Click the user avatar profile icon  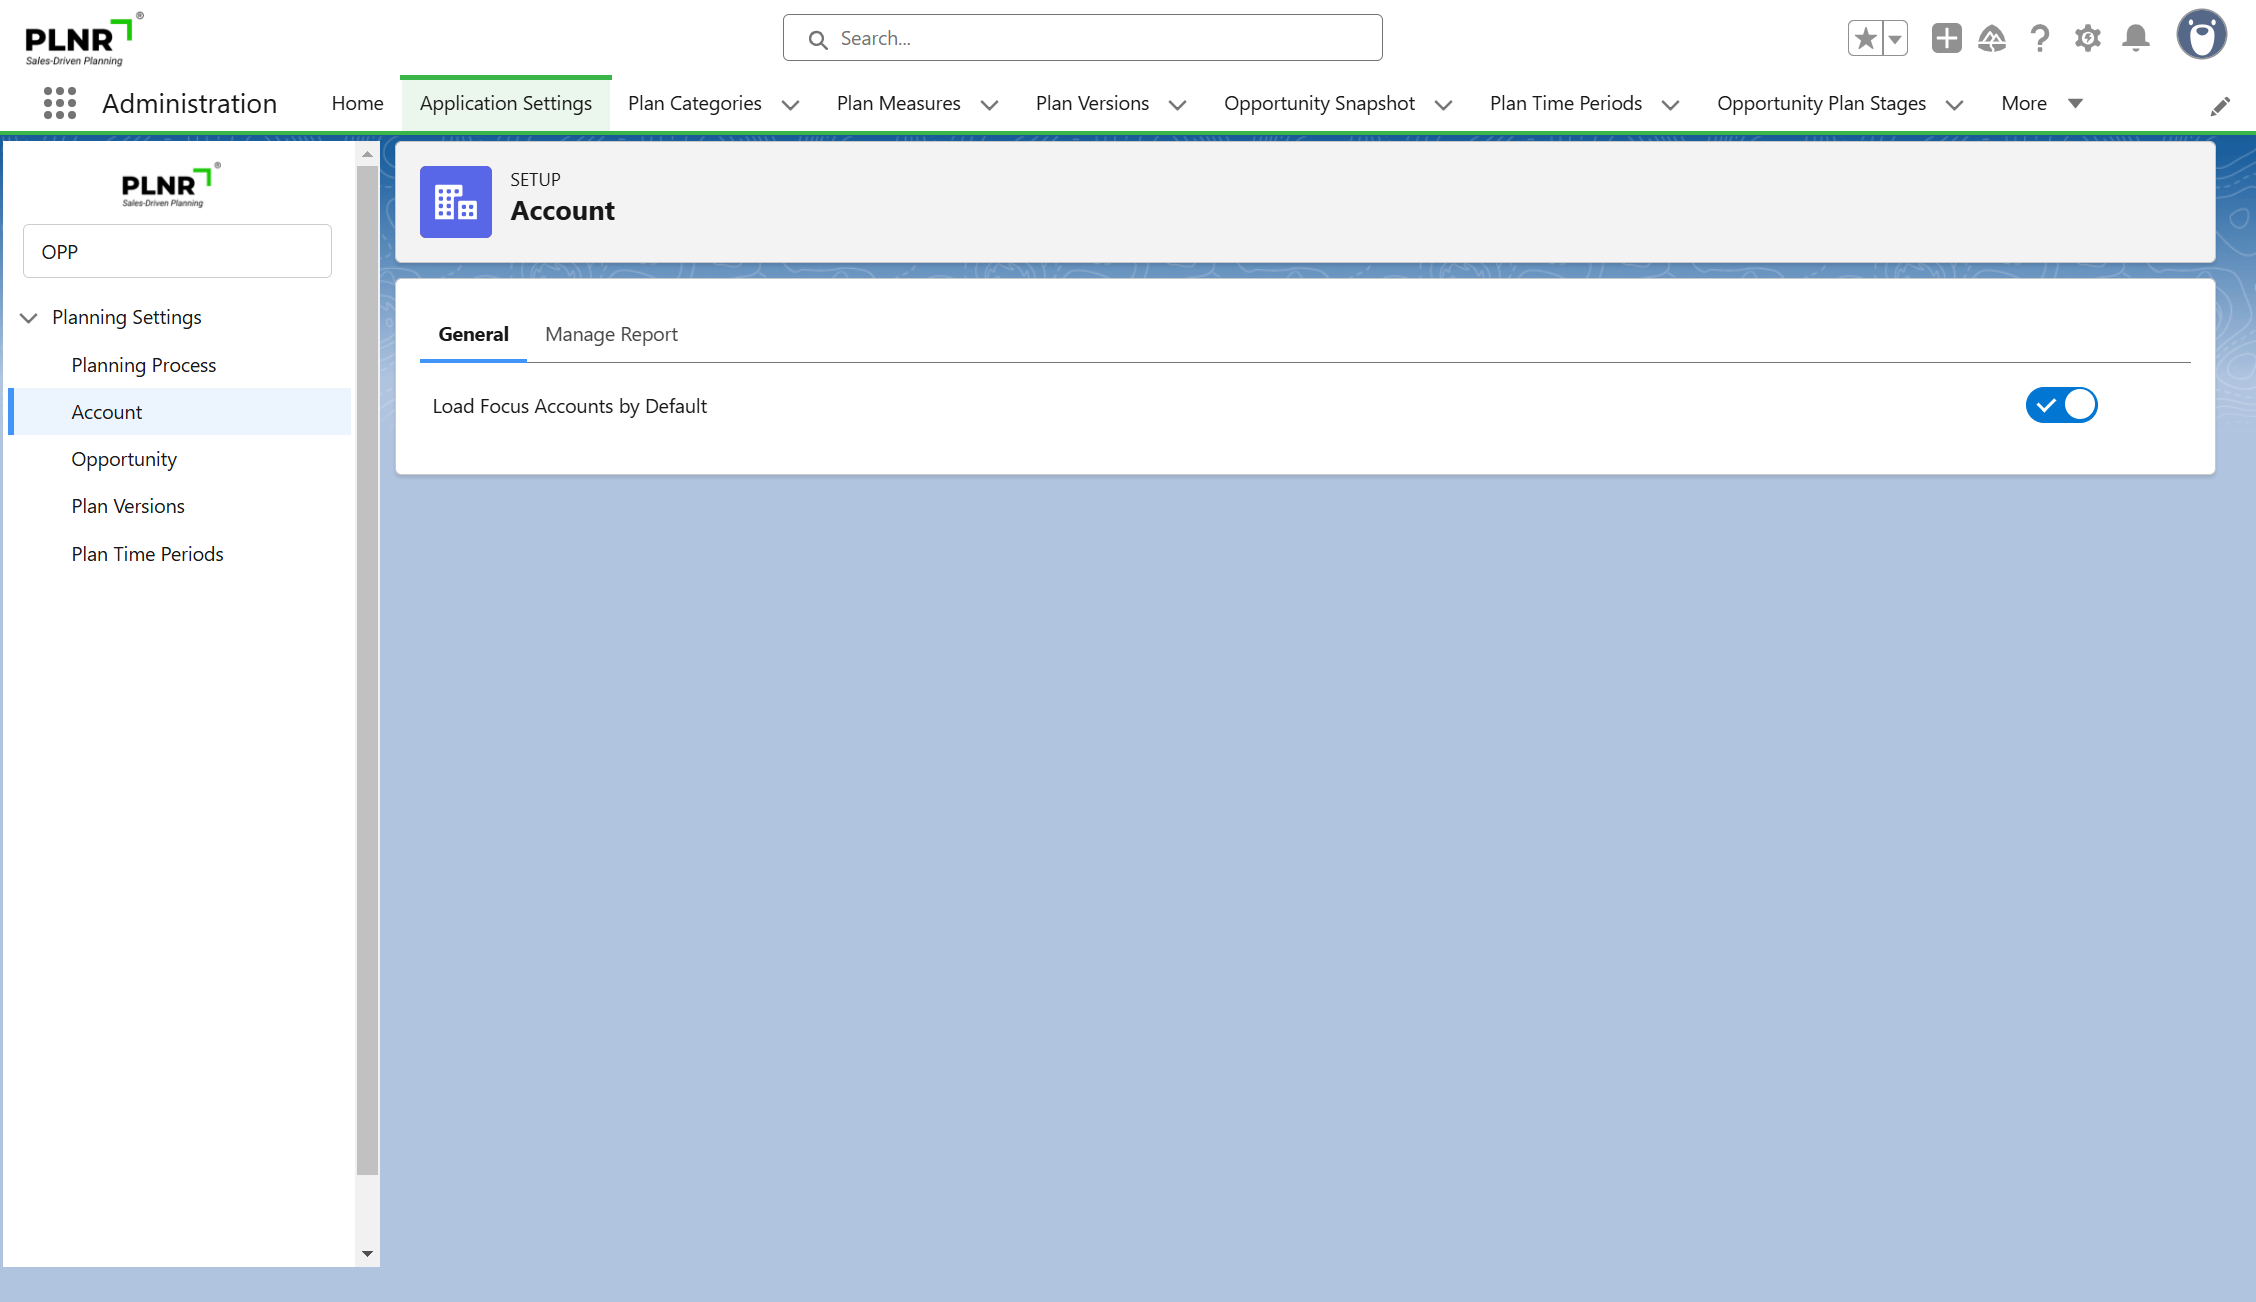pyautogui.click(x=2201, y=36)
